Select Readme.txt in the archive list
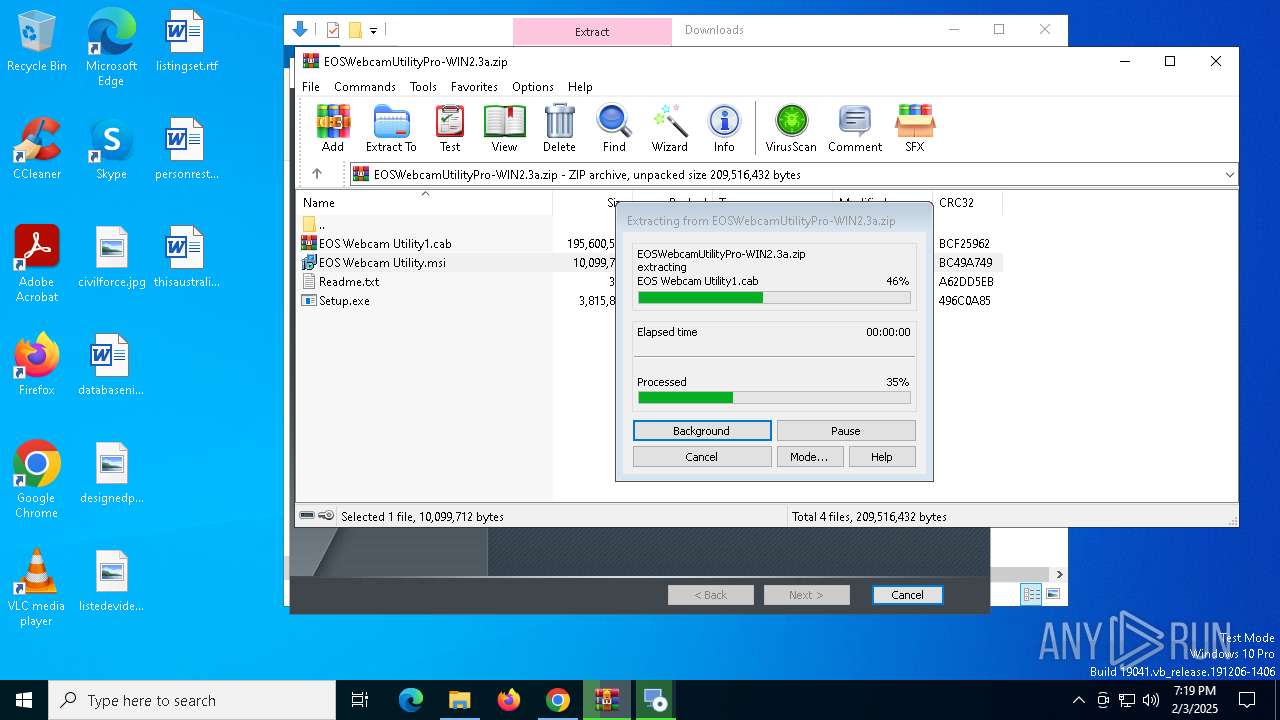Image resolution: width=1280 pixels, height=720 pixels. coord(349,282)
